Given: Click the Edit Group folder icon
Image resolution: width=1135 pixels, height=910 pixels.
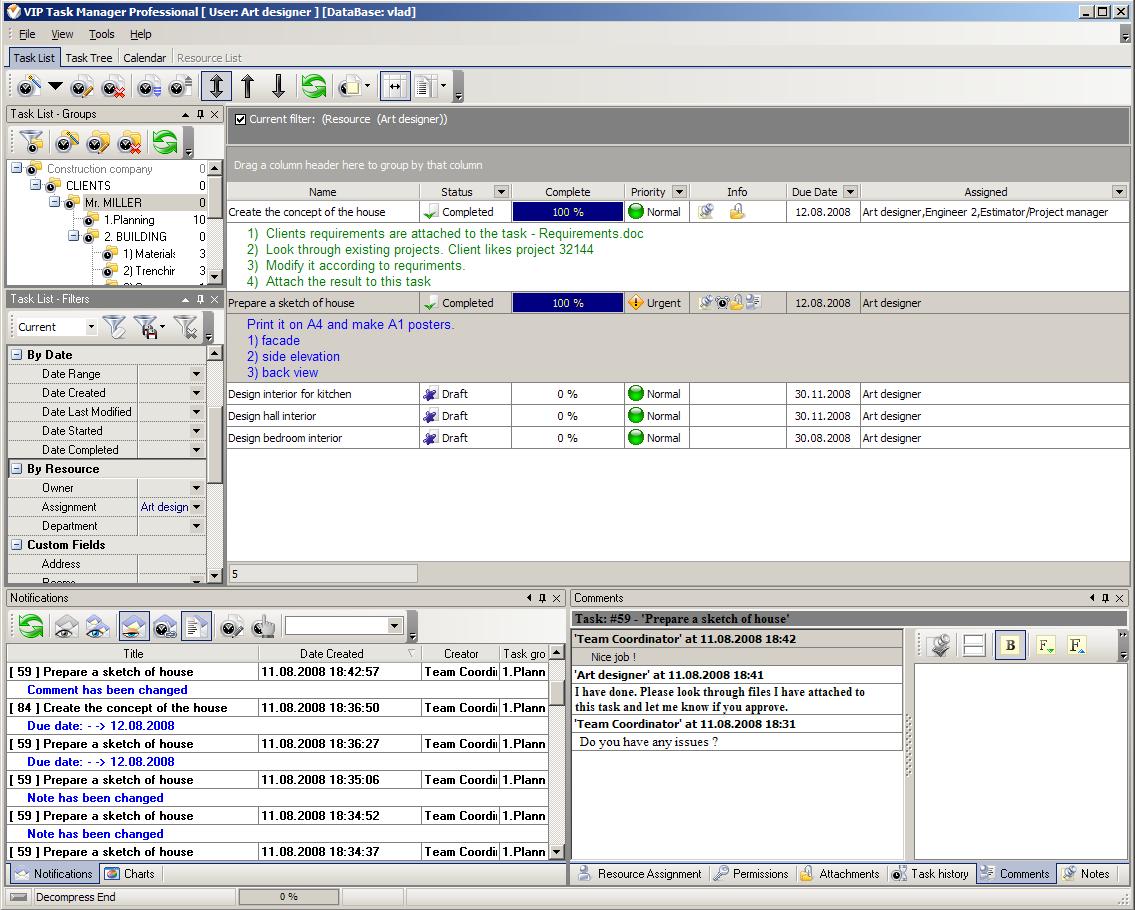Looking at the screenshot, I should 98,142.
